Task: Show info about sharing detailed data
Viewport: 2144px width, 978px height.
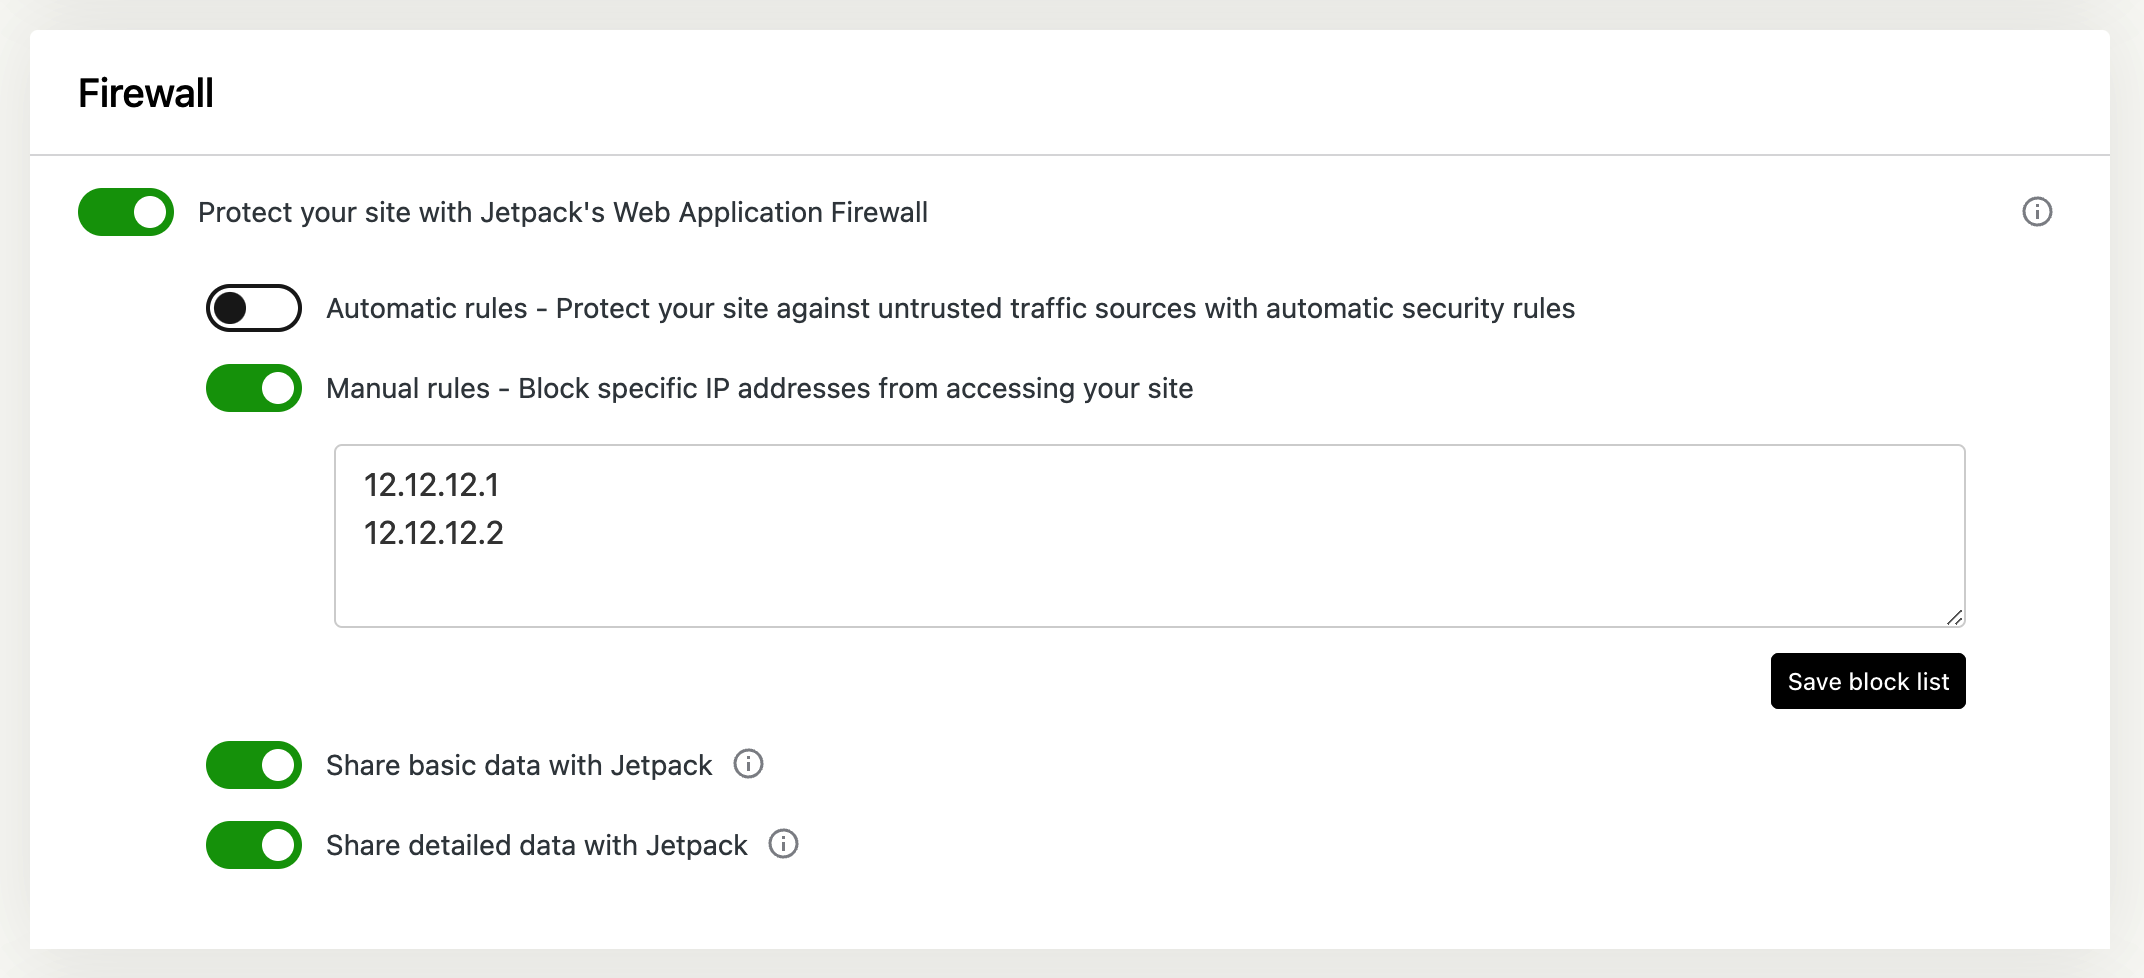Action: pos(783,844)
